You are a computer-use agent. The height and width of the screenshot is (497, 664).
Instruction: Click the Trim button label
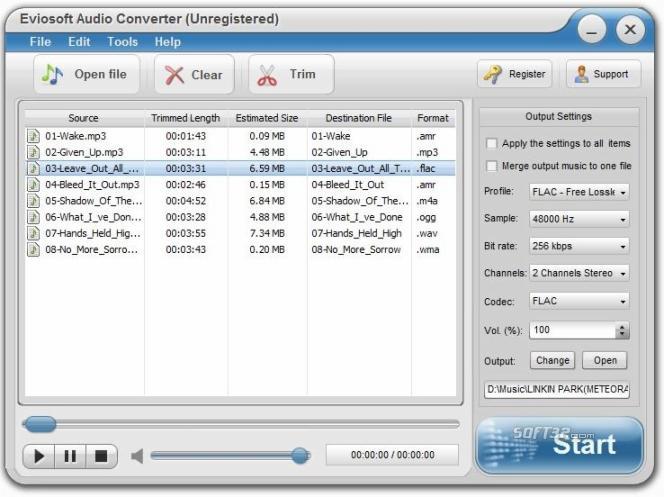pyautogui.click(x=302, y=74)
